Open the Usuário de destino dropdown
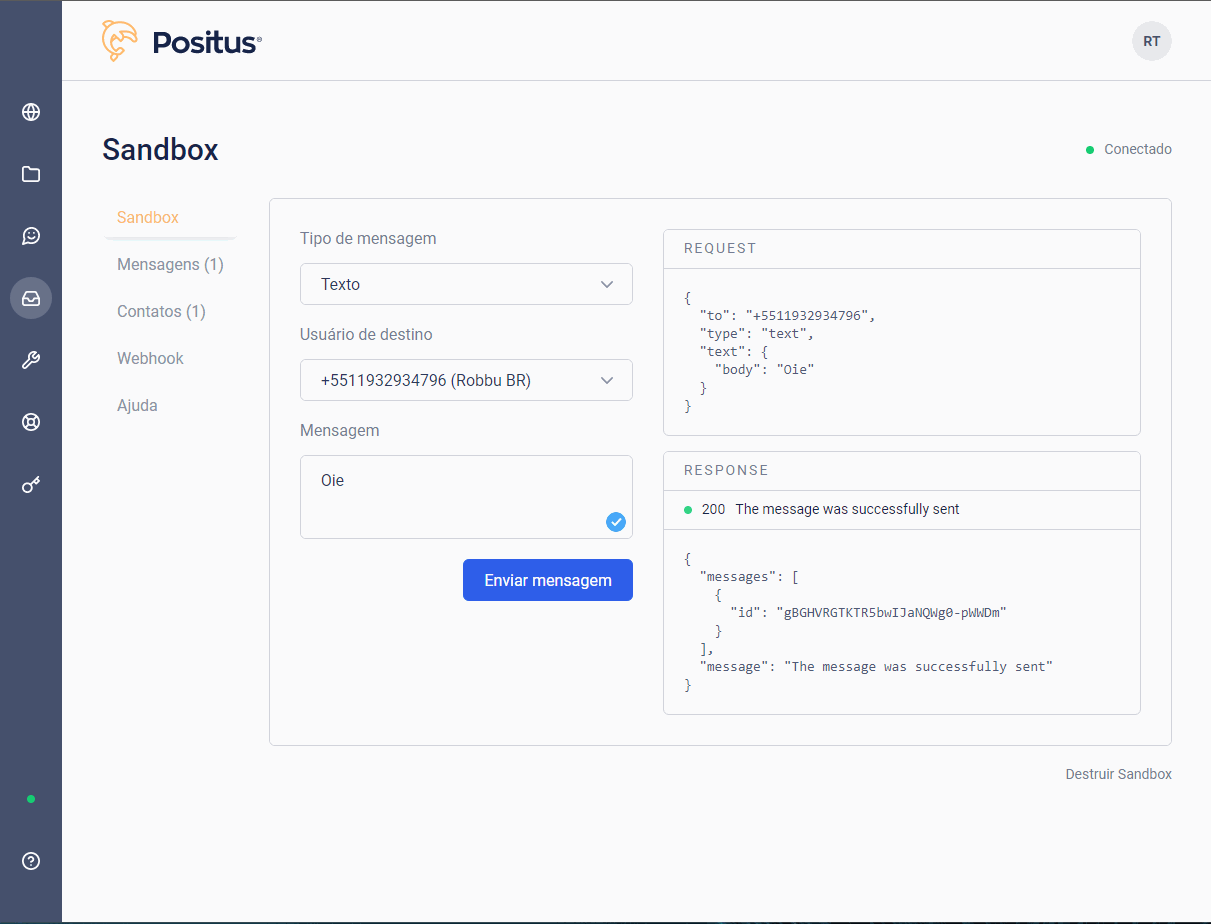1211x924 pixels. 466,380
